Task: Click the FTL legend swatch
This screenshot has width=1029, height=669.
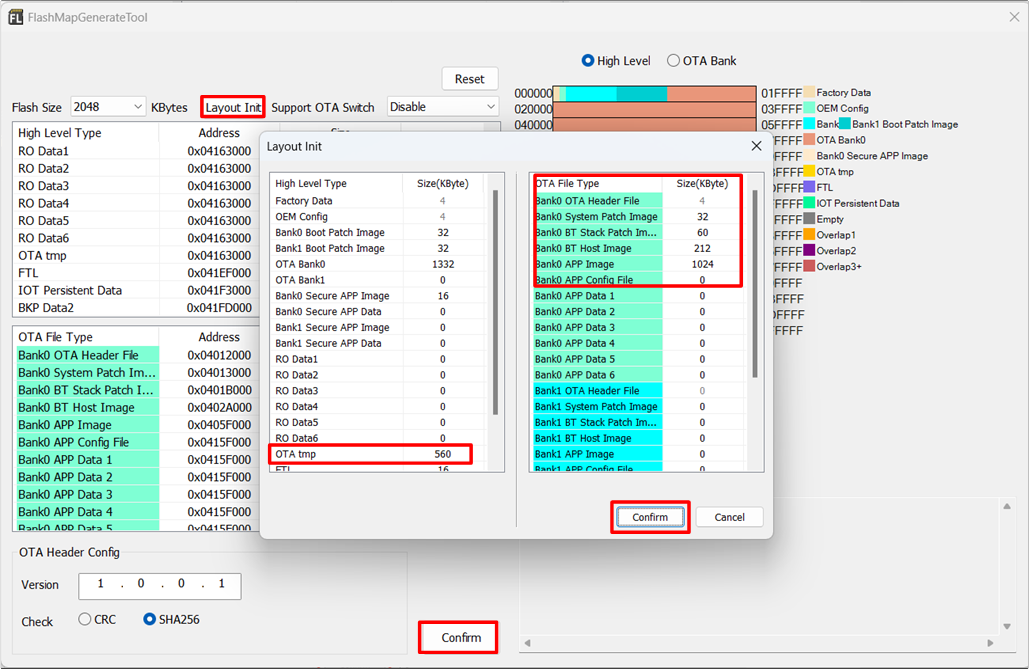Action: tap(809, 187)
